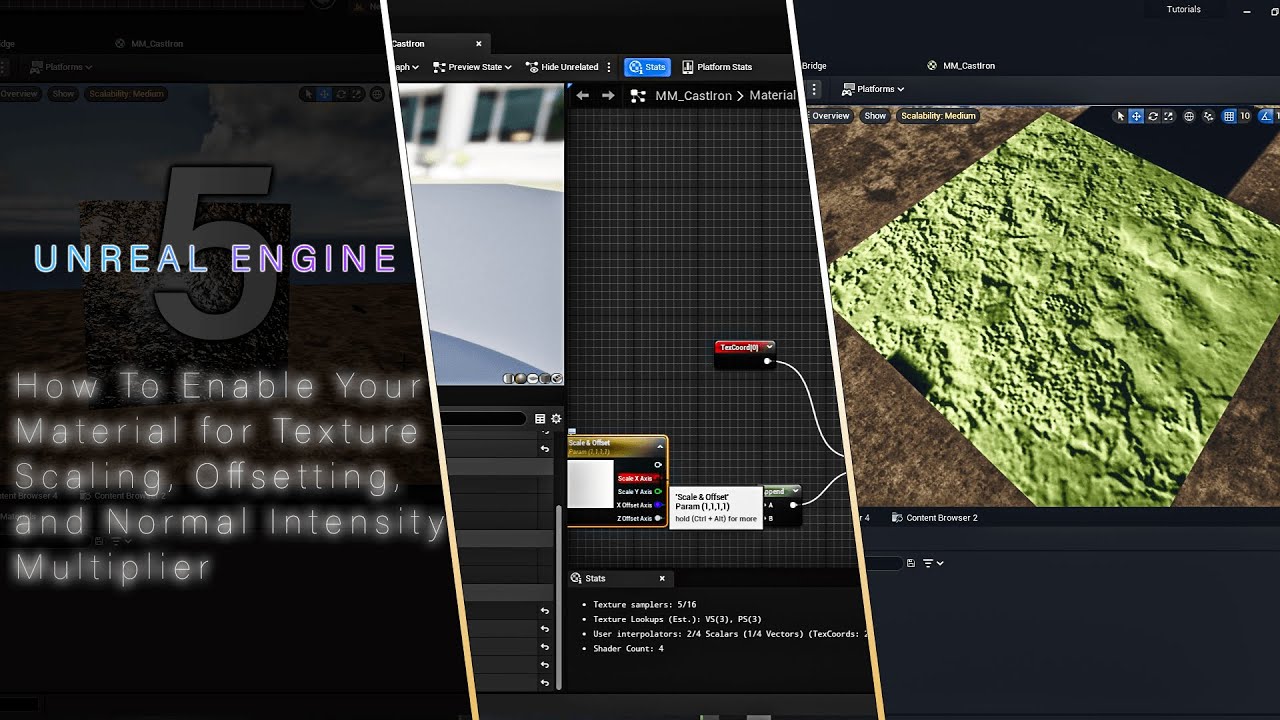The height and width of the screenshot is (720, 1280).
Task: Click the Z Offset Axis pin
Action: [x=658, y=518]
